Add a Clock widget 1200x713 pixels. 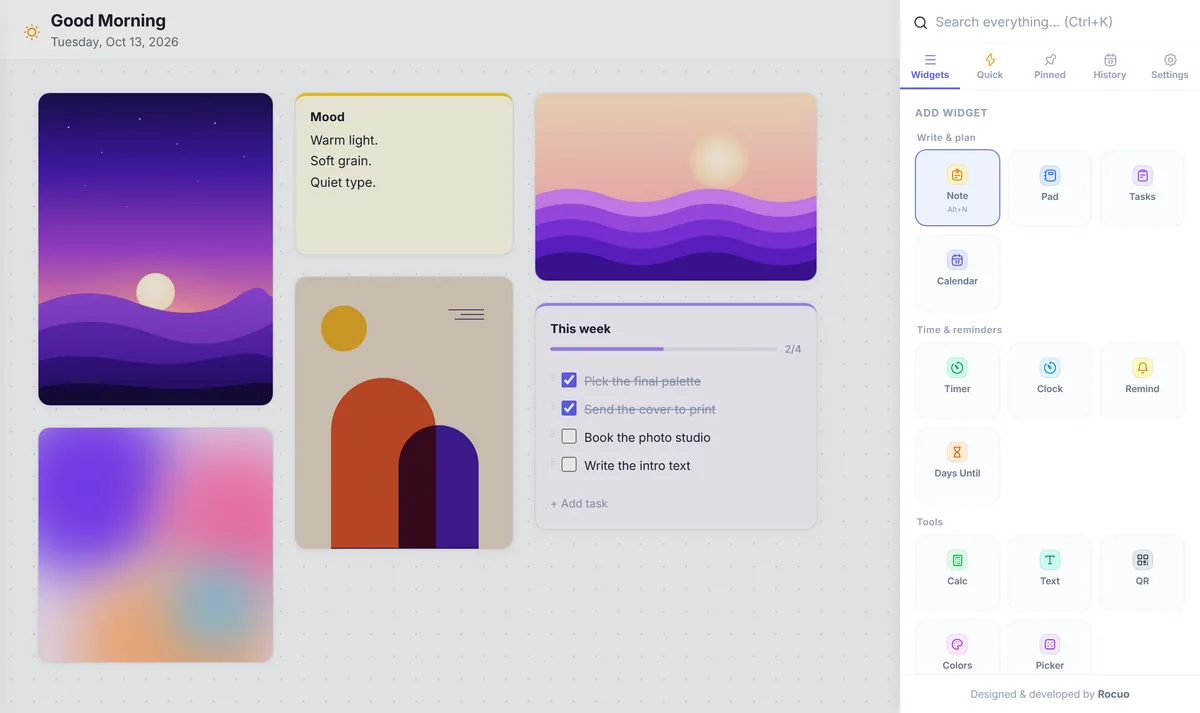point(1049,380)
